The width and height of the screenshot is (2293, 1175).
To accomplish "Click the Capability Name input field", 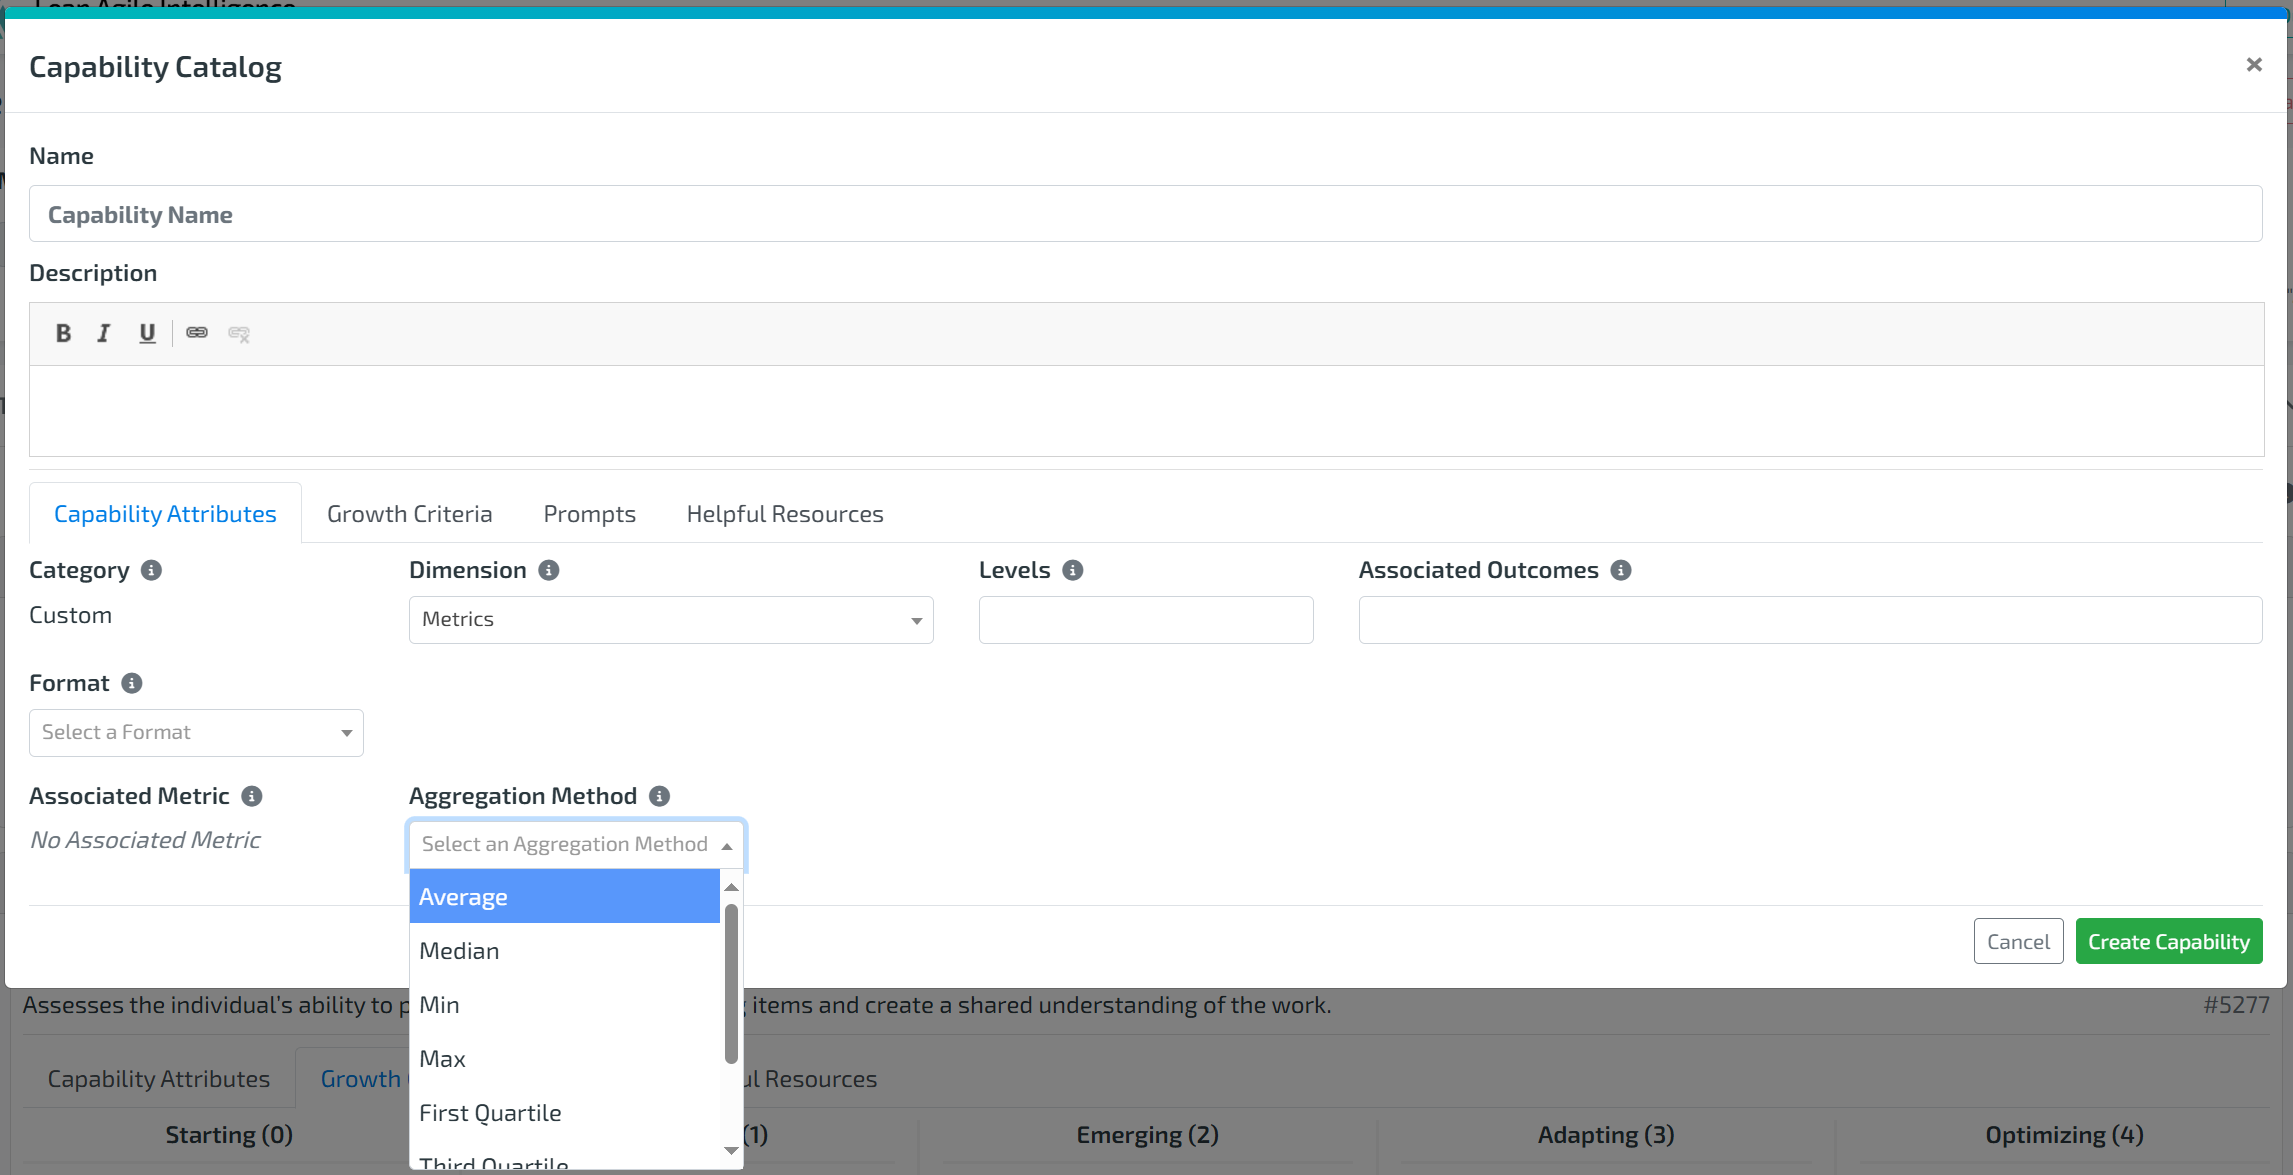I will [x=1145, y=214].
